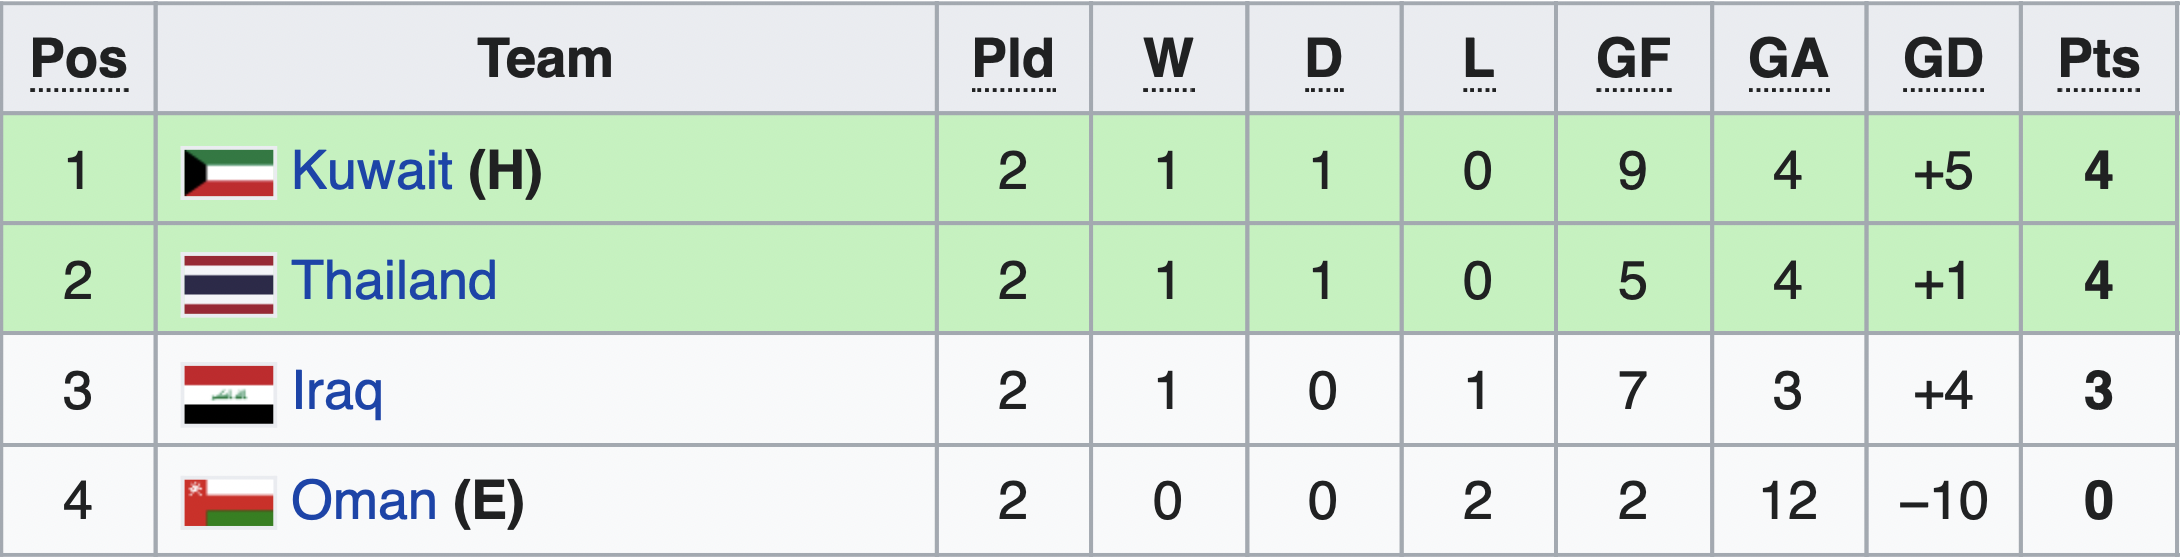
Task: Click the GF column header
Action: tap(1634, 59)
